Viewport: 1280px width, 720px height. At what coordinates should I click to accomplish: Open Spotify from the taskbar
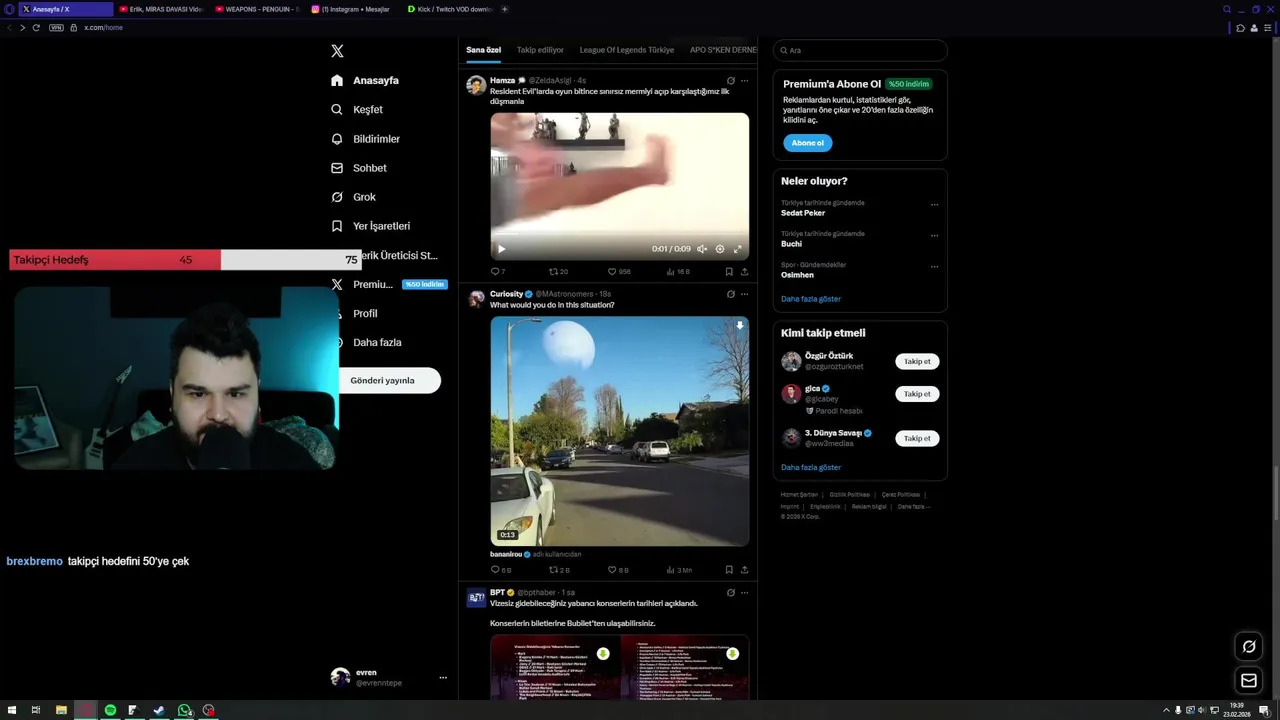pos(110,710)
